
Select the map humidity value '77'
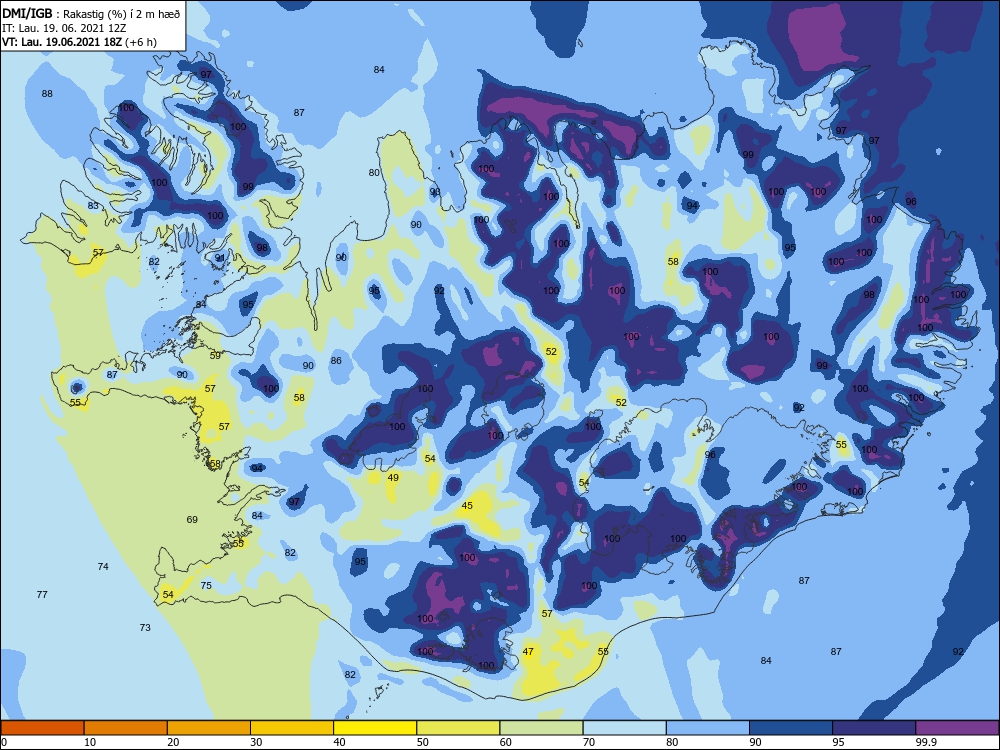point(42,594)
